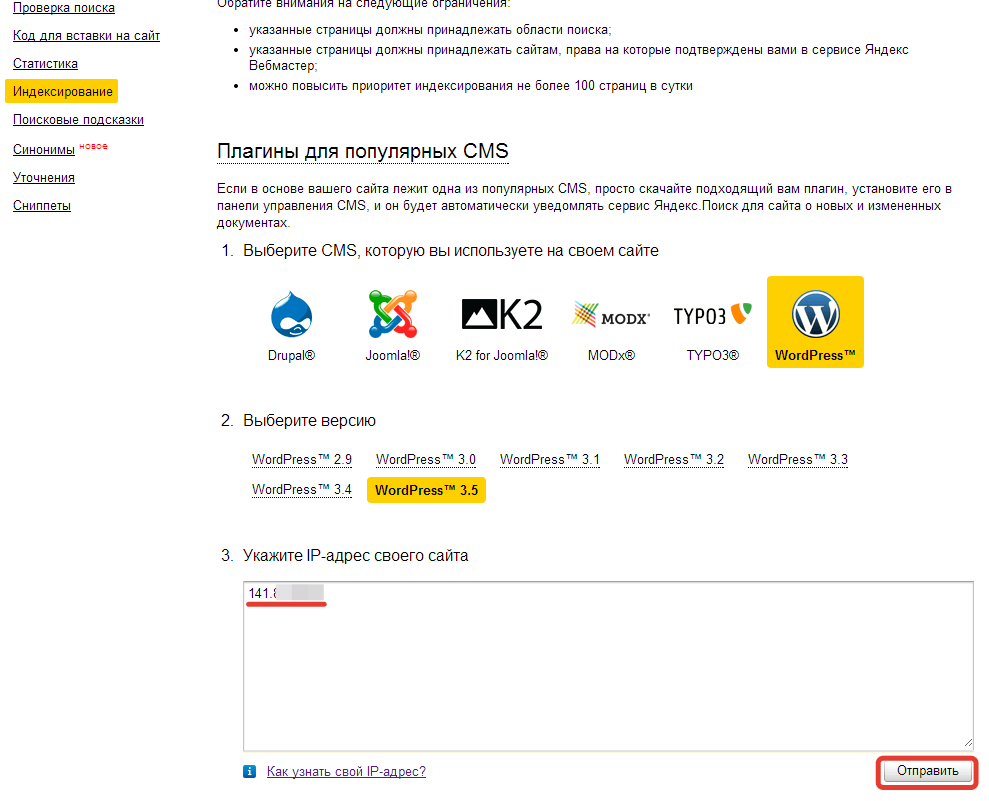
Task: Navigate to the 'Уточнения' section
Action: [44, 178]
